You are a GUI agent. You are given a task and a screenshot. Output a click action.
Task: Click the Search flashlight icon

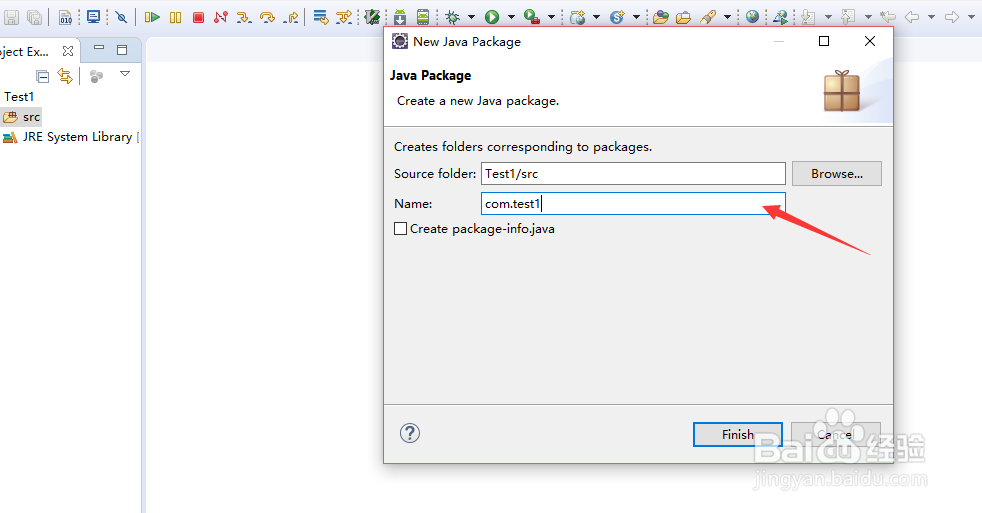[708, 17]
